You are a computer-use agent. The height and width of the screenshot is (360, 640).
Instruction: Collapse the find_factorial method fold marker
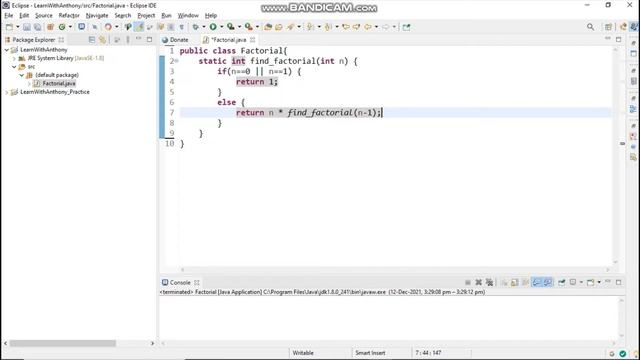click(177, 61)
